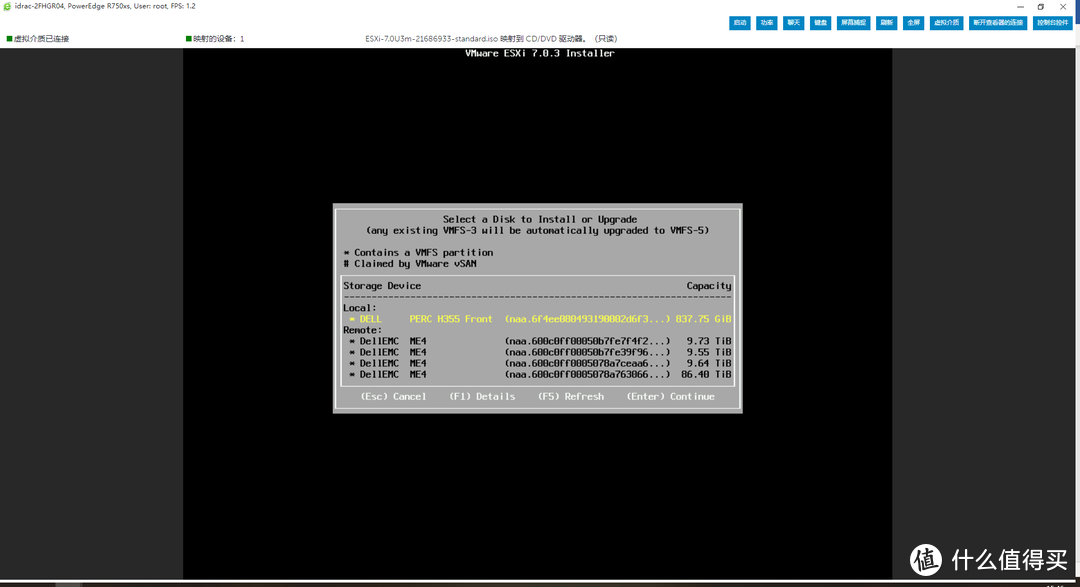
Task: Click the VMware ESXi 7.0.3 Installer title
Action: [539, 53]
